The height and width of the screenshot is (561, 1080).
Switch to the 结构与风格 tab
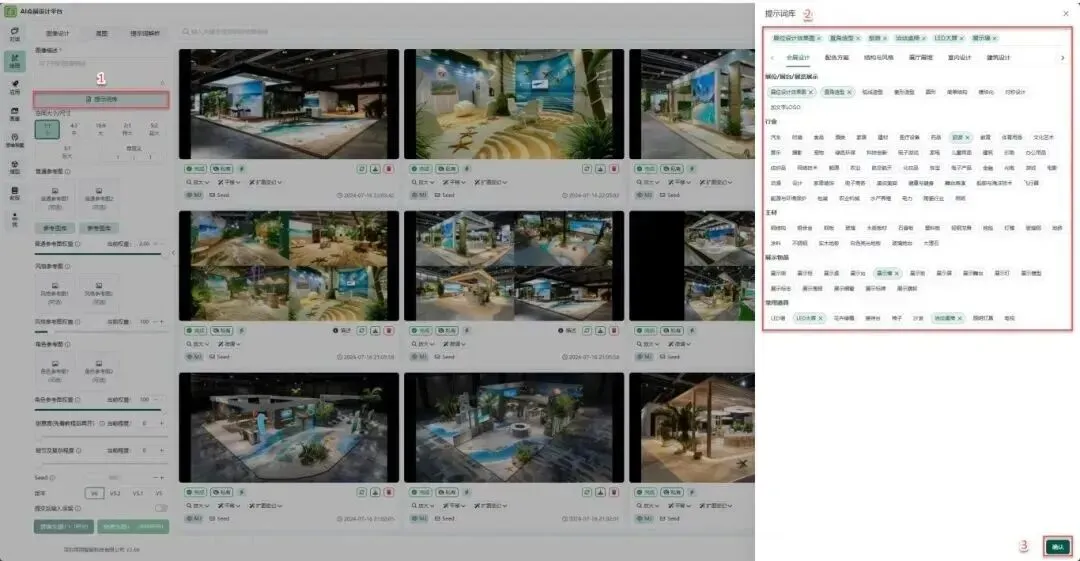pos(878,58)
